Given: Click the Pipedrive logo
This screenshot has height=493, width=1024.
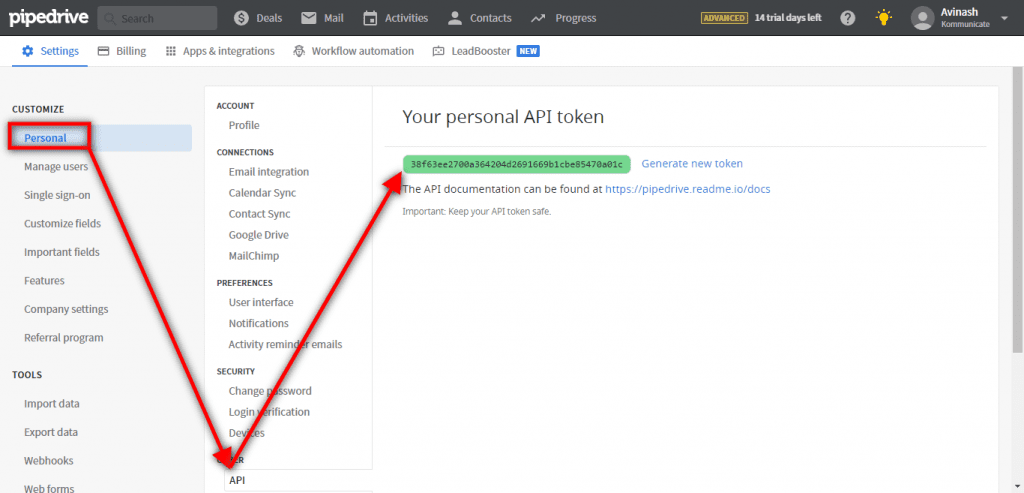Looking at the screenshot, I should [48, 18].
